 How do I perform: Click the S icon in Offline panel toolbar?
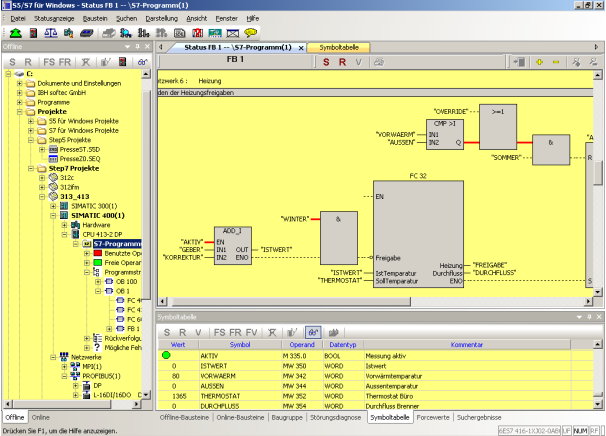(12, 62)
